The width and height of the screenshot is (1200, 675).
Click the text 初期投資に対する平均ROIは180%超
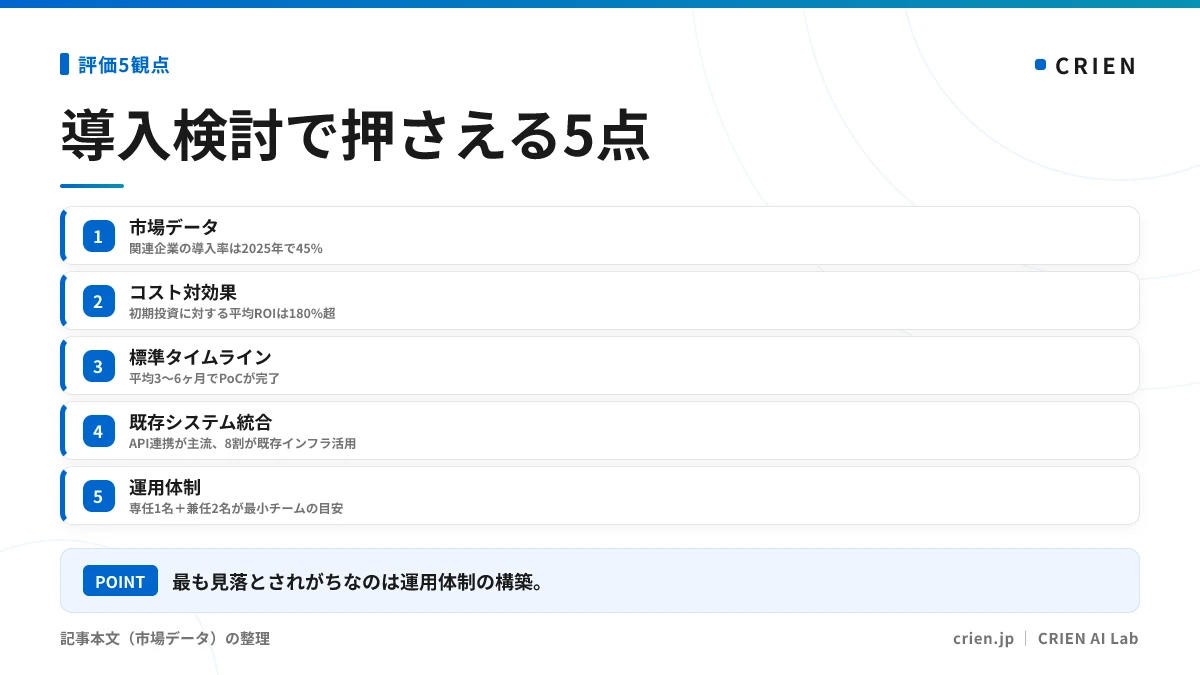[232, 313]
